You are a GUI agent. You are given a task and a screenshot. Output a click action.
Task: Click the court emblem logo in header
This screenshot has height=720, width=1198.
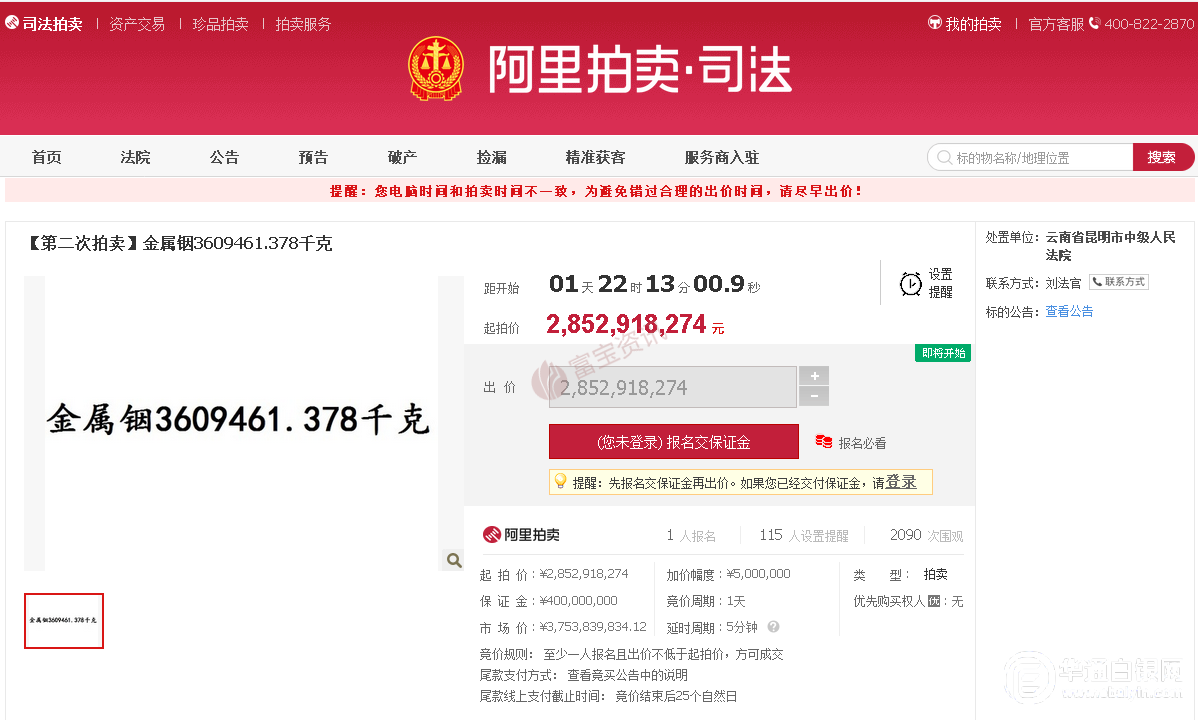click(x=435, y=69)
